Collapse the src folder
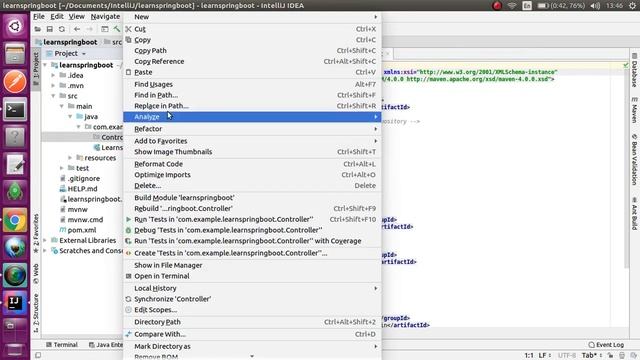 53,96
